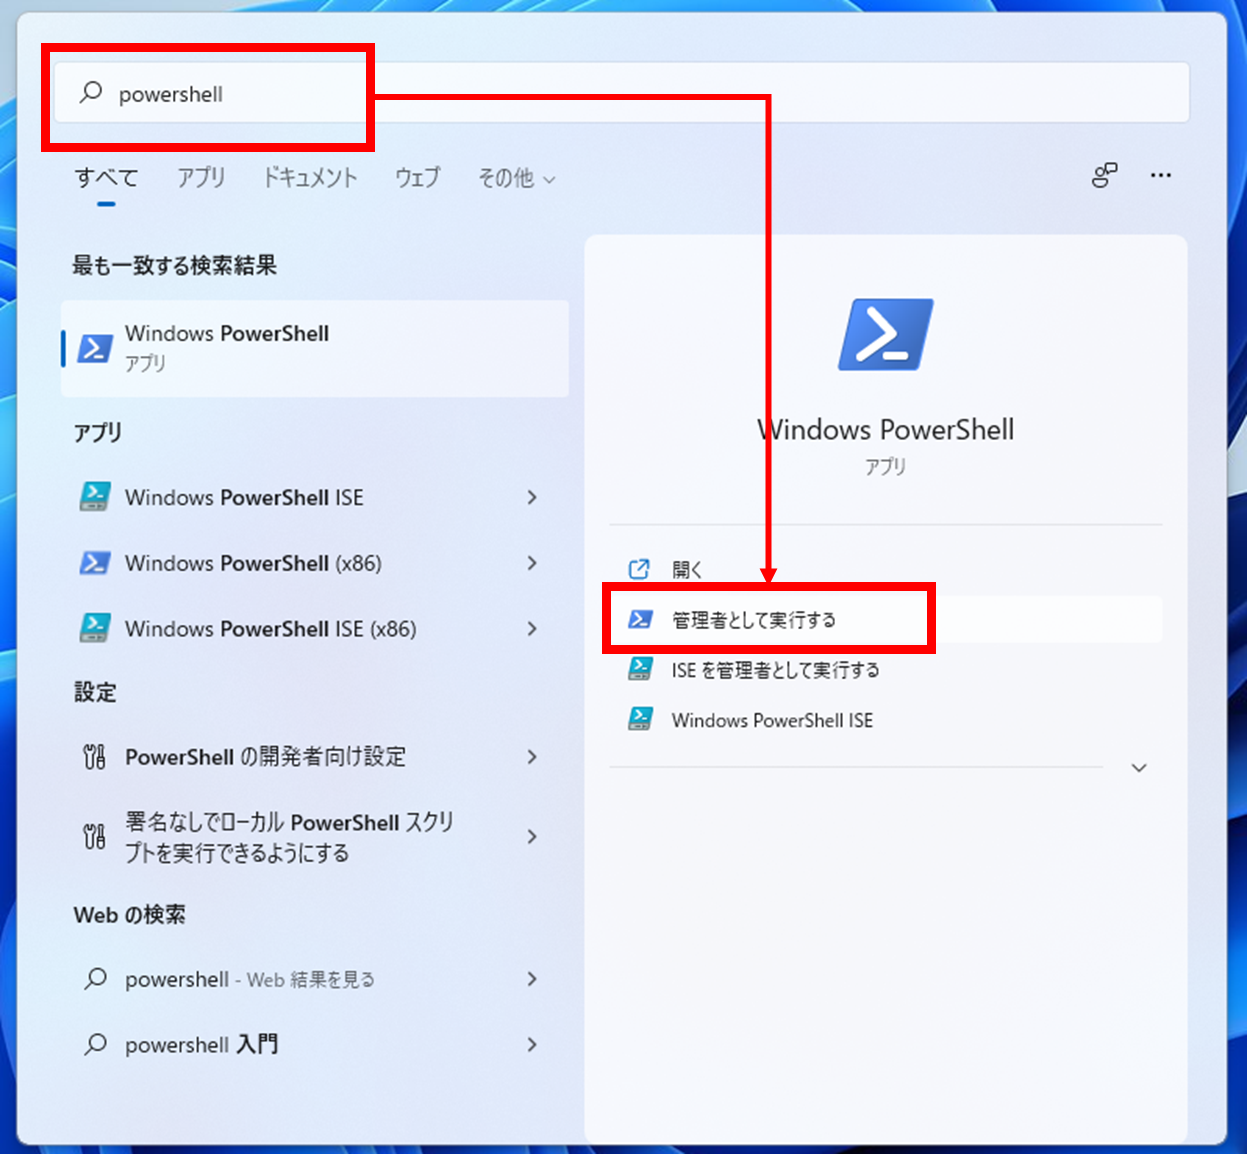Image resolution: width=1247 pixels, height=1154 pixels.
Task: Expand PowerShell の開発者向け設定 chevron
Action: (x=532, y=757)
